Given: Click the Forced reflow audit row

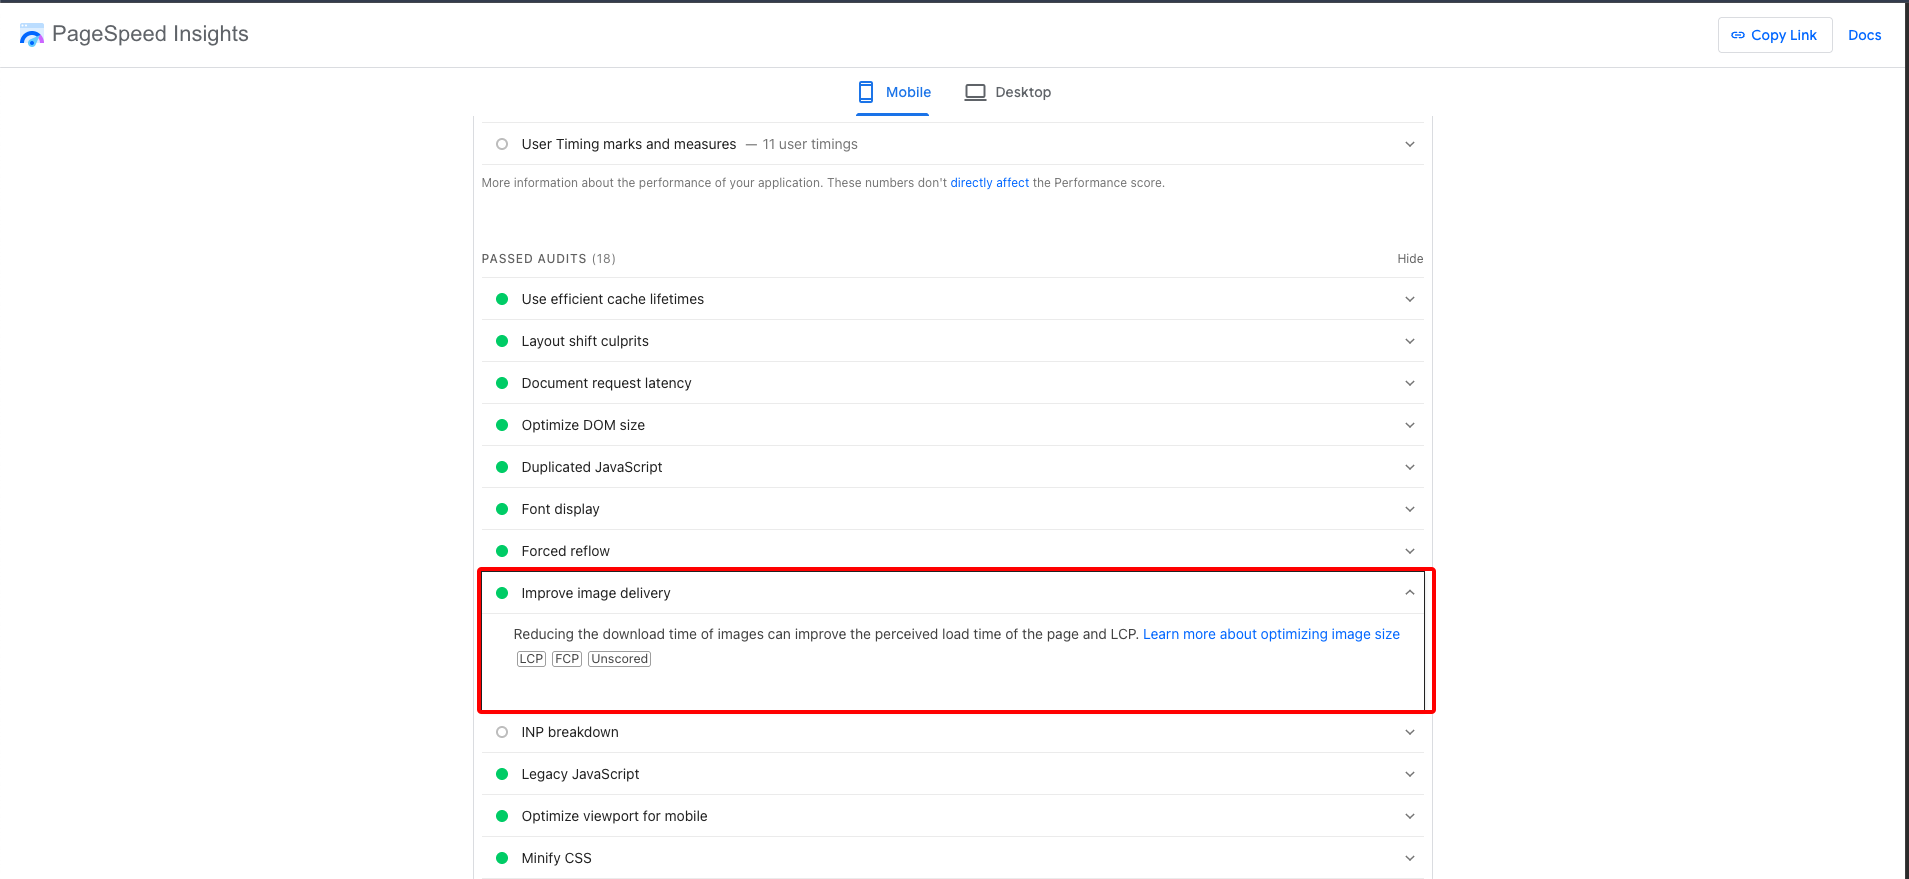Looking at the screenshot, I should [565, 551].
